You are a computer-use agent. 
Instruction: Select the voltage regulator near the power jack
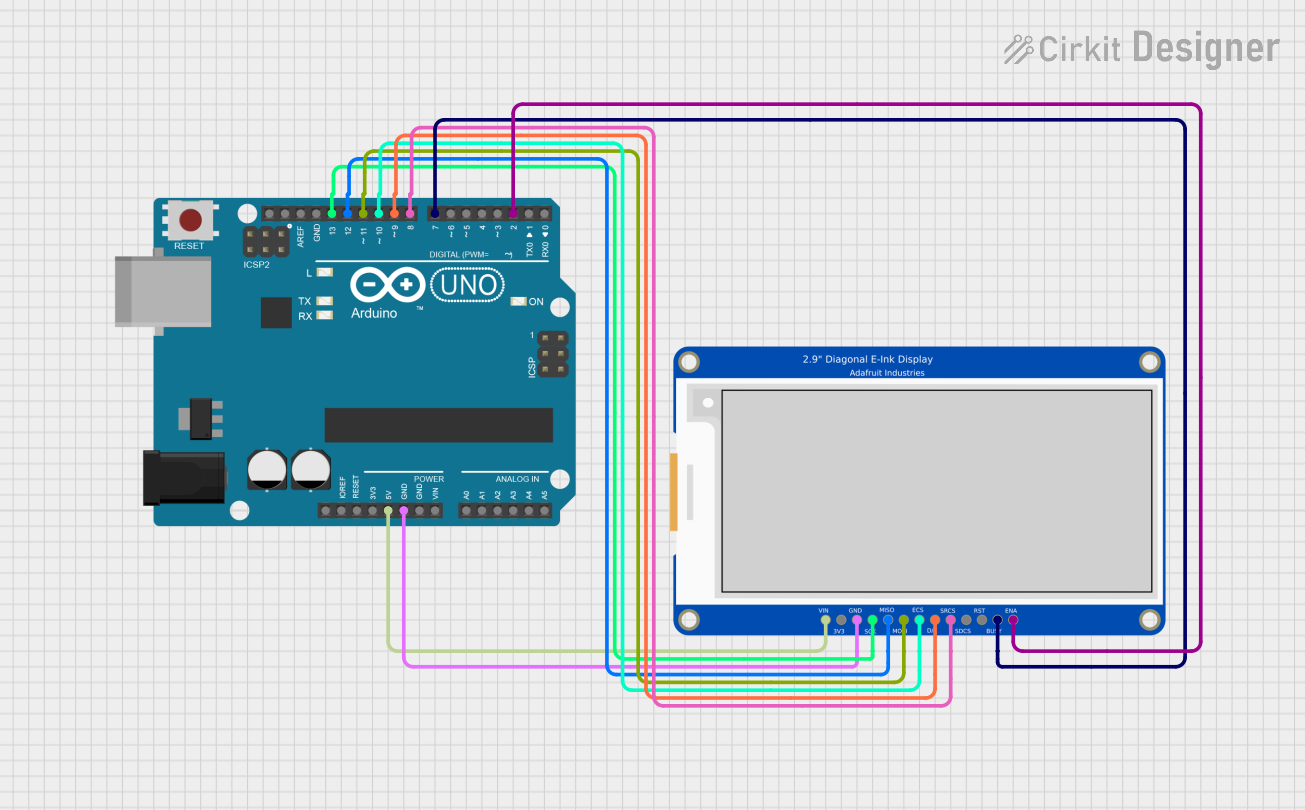point(200,416)
